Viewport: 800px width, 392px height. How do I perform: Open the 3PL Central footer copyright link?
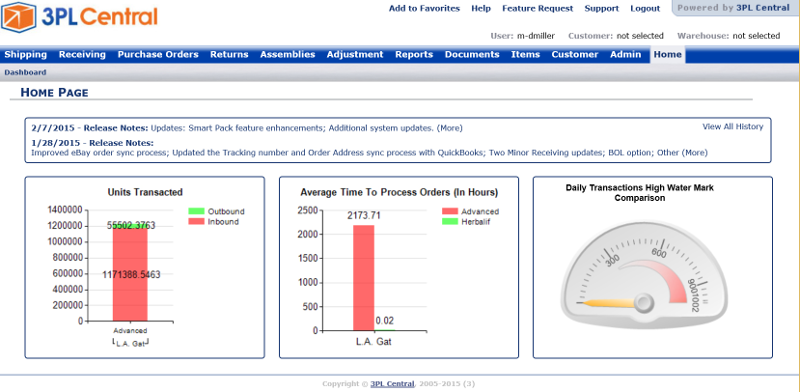point(392,384)
